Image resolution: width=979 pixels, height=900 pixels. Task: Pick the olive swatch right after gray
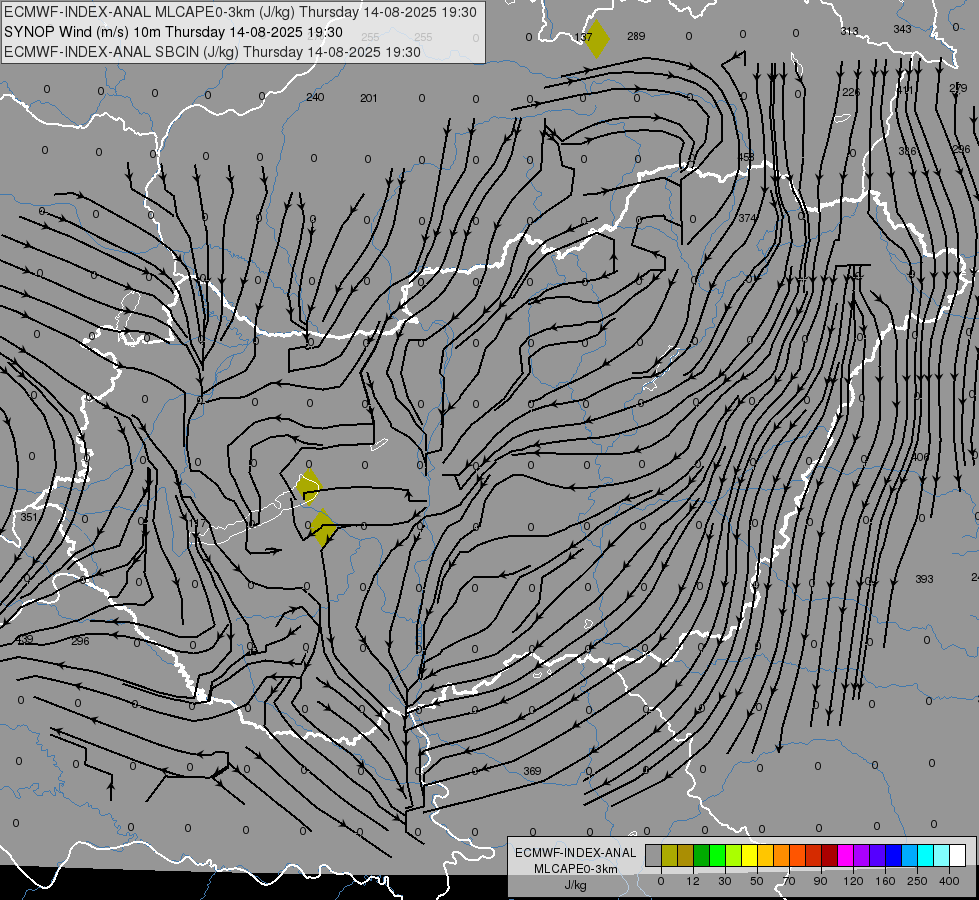tap(669, 855)
